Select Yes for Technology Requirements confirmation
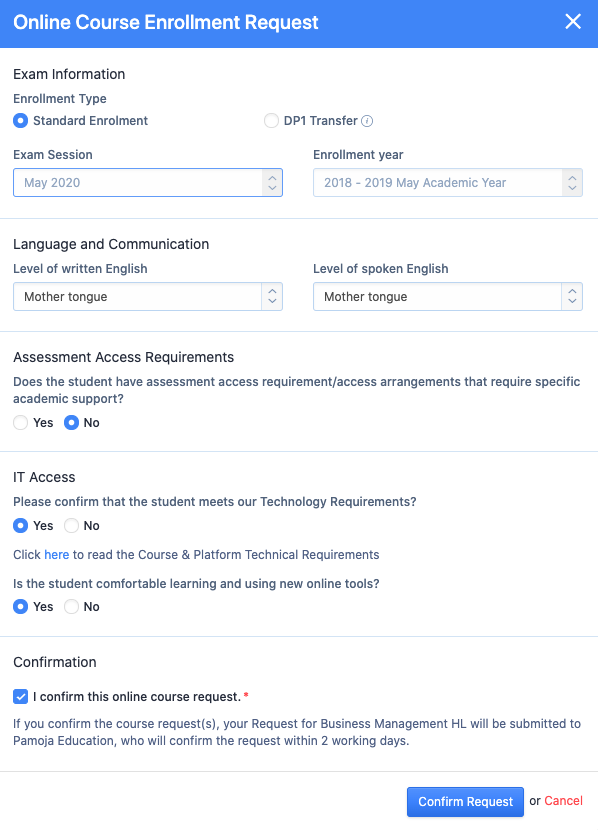The width and height of the screenshot is (598, 830). (21, 526)
